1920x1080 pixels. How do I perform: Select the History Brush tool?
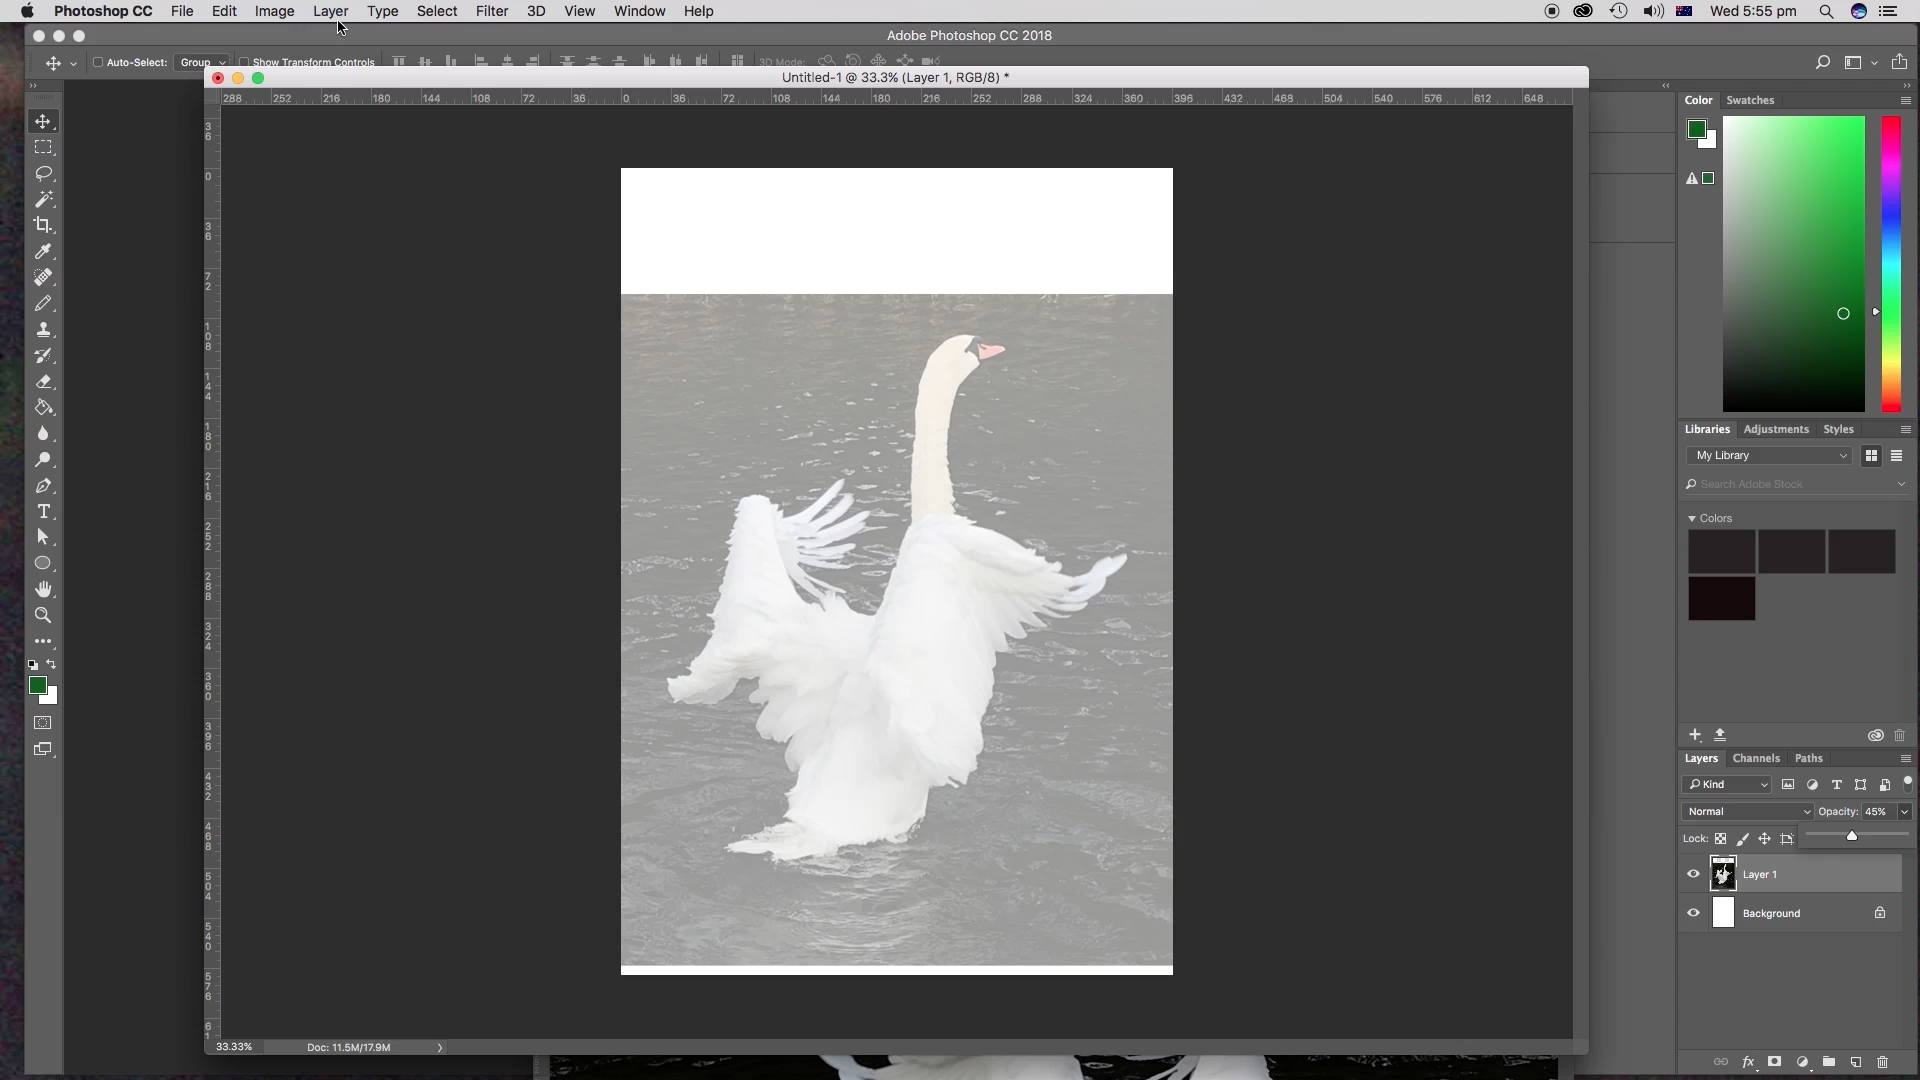[43, 355]
